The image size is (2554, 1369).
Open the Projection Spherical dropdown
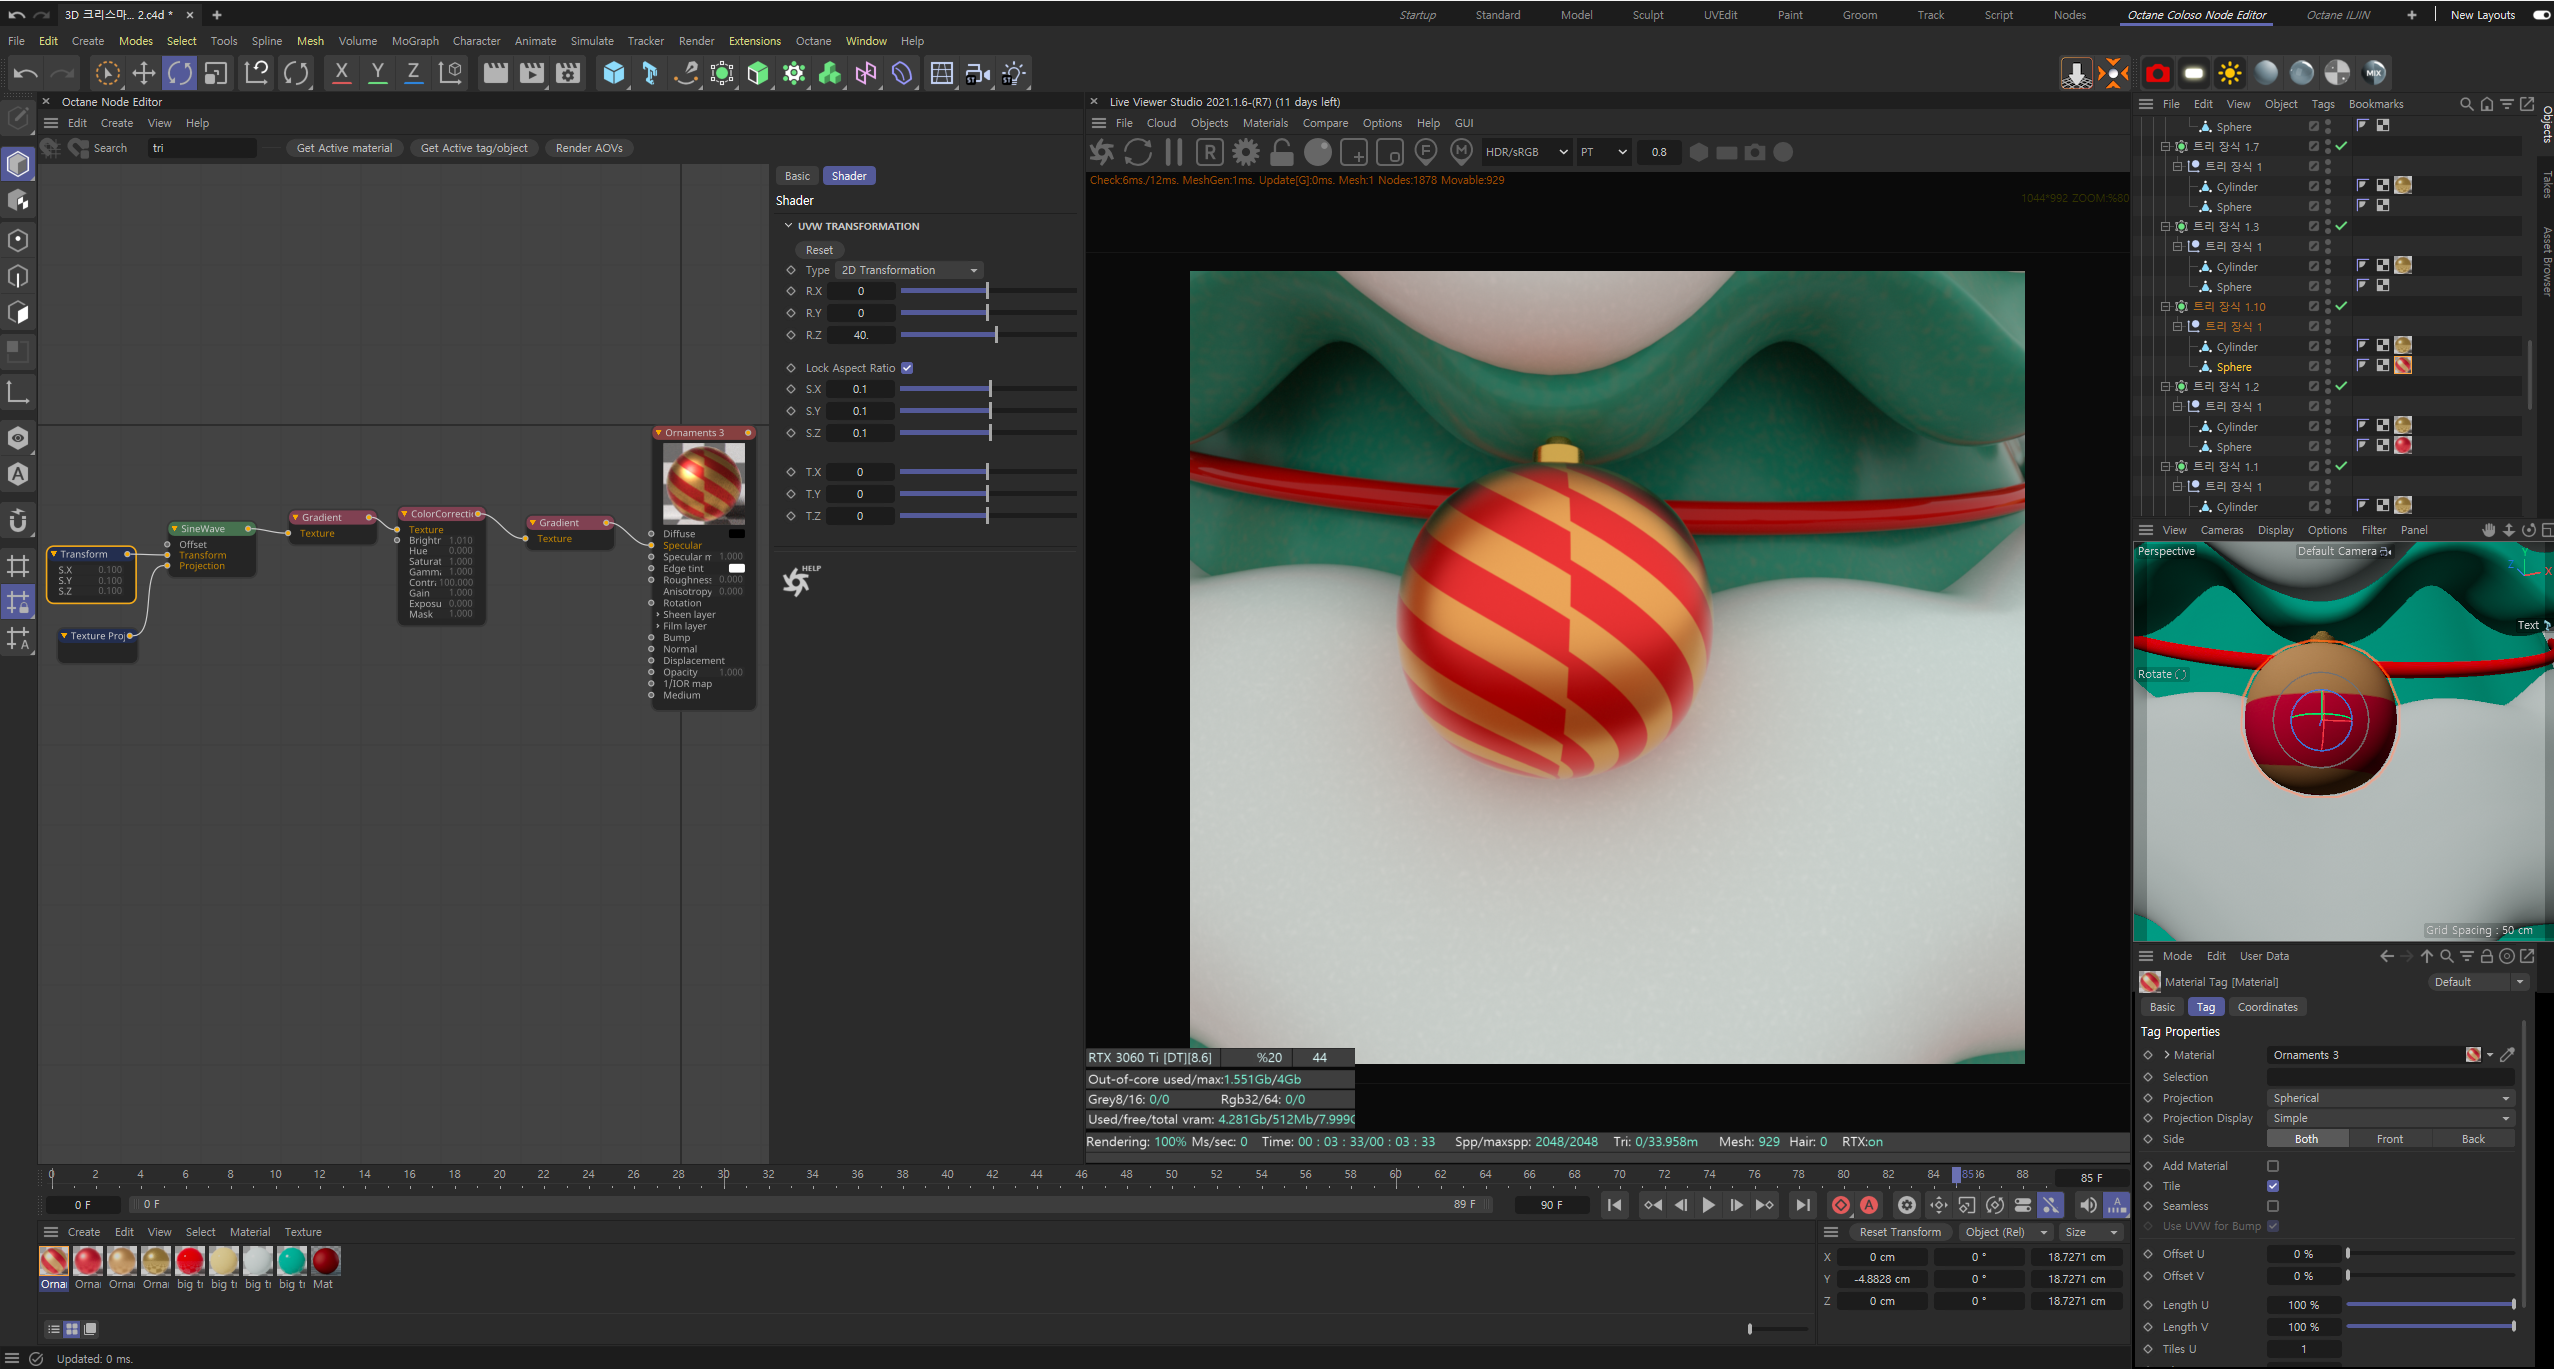tap(2389, 1098)
